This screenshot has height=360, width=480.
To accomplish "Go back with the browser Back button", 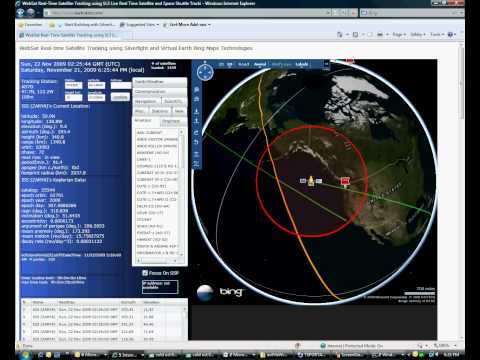I will point(21,13).
